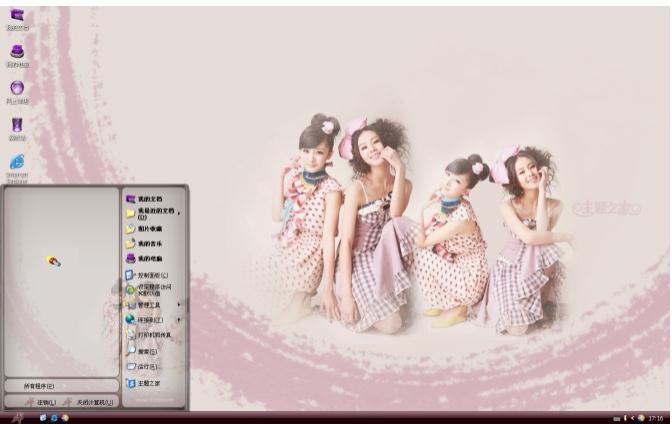Open the My Documents desktop icon
672x424 pixels.
(x=17, y=19)
